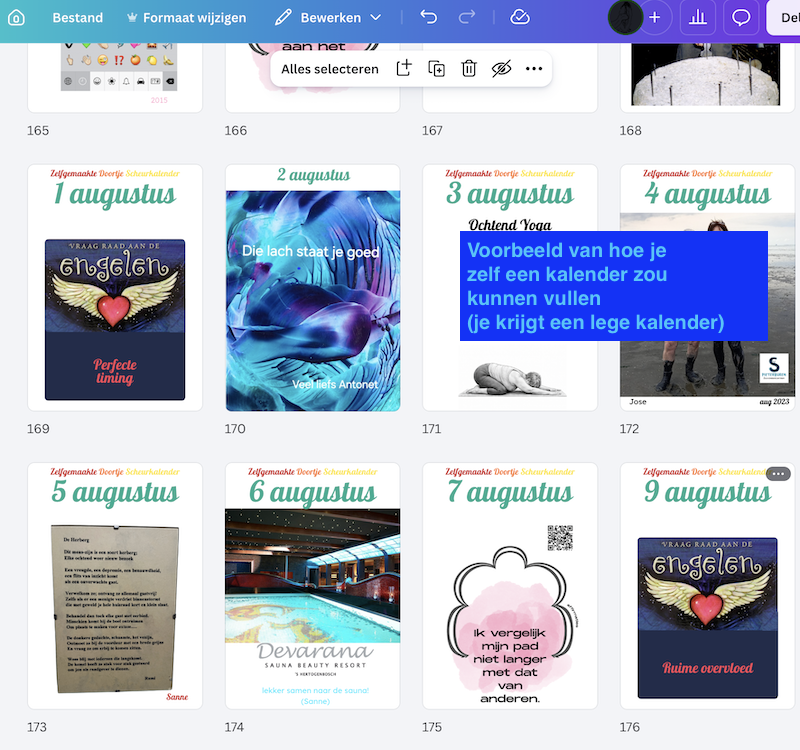Open options menu on page 176
The width and height of the screenshot is (800, 750).
tap(778, 473)
